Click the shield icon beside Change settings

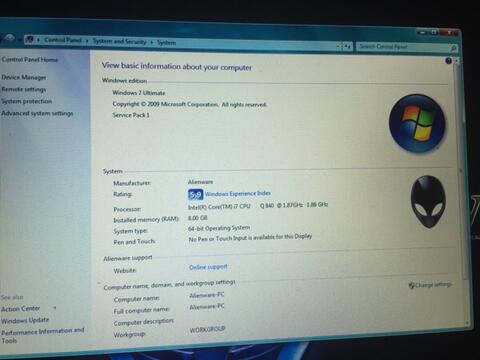coord(411,285)
